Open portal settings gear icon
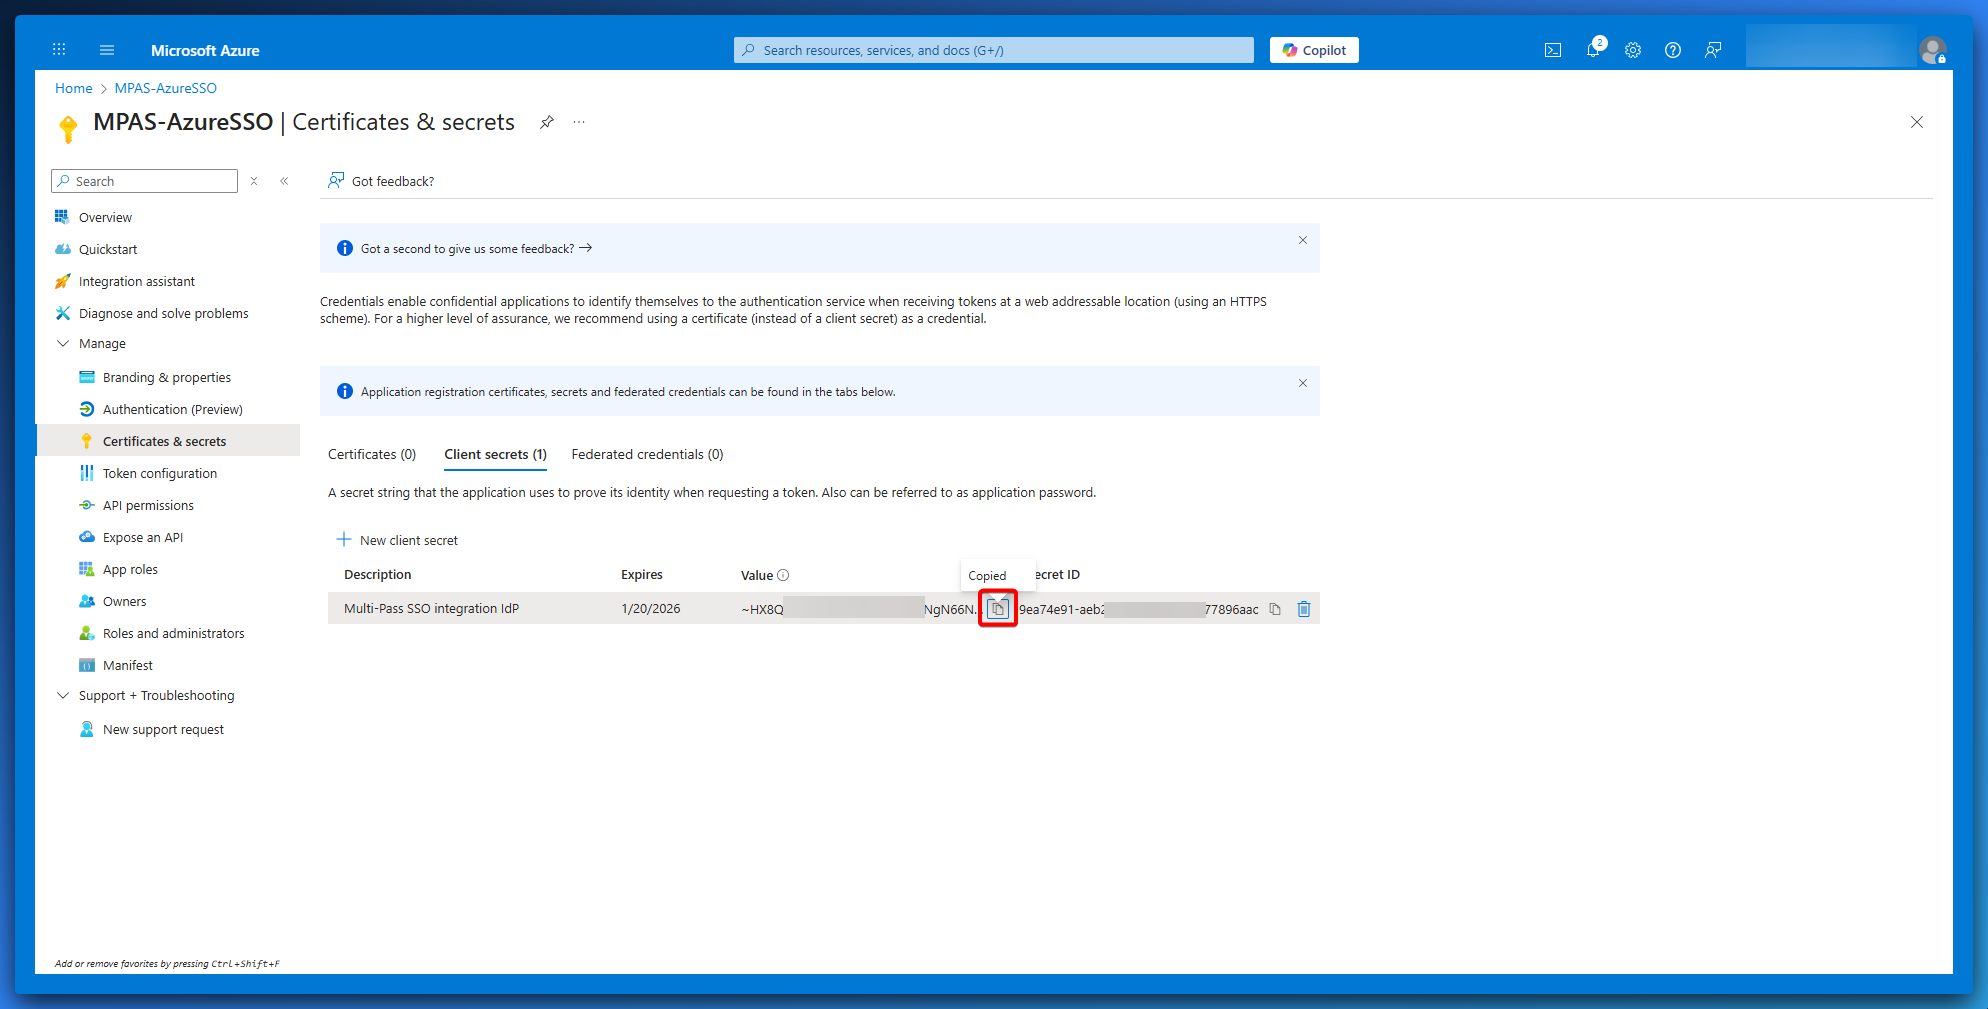This screenshot has height=1009, width=1988. 1633,50
